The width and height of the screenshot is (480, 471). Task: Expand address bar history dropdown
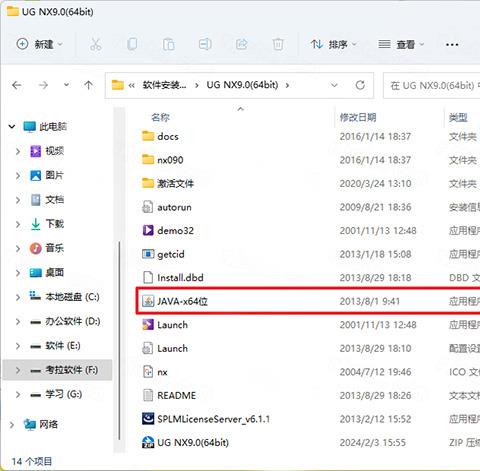334,86
